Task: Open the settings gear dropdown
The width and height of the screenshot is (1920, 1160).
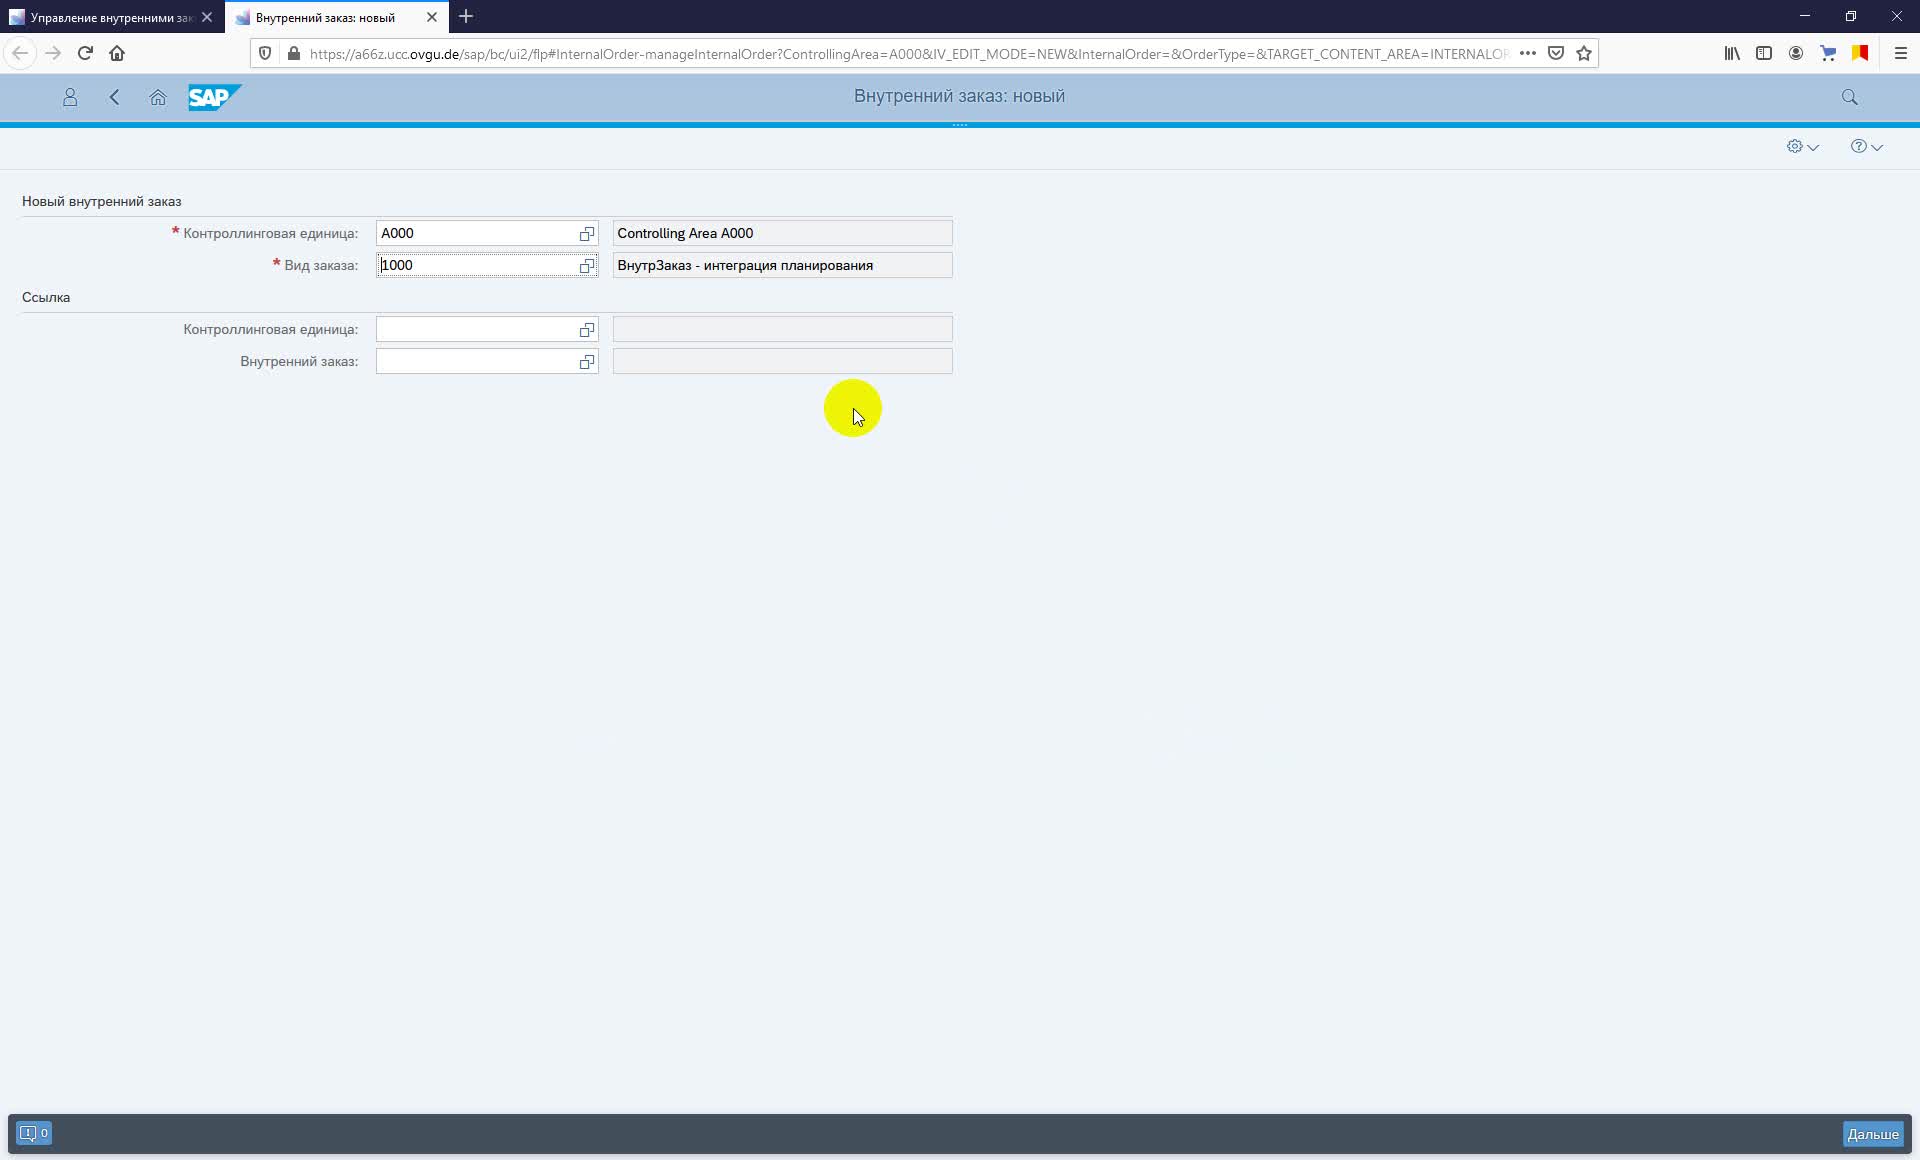Action: point(1802,146)
